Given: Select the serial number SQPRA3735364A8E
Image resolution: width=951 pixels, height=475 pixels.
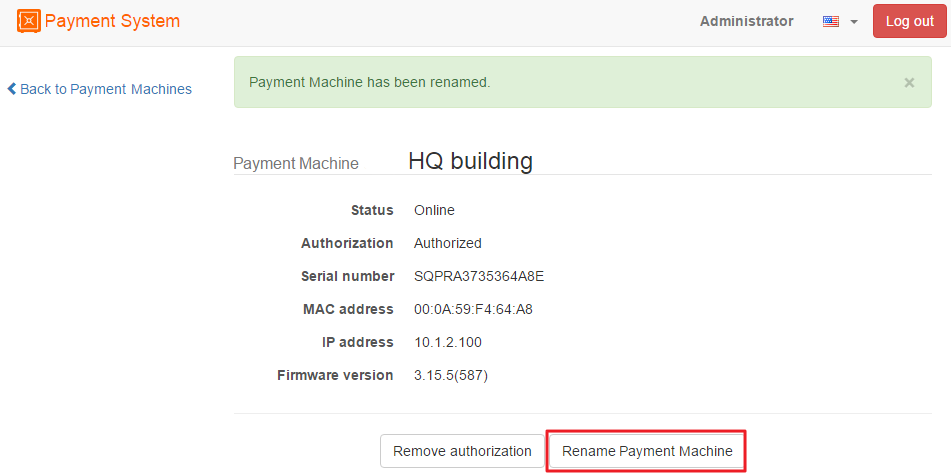Looking at the screenshot, I should click(x=478, y=276).
